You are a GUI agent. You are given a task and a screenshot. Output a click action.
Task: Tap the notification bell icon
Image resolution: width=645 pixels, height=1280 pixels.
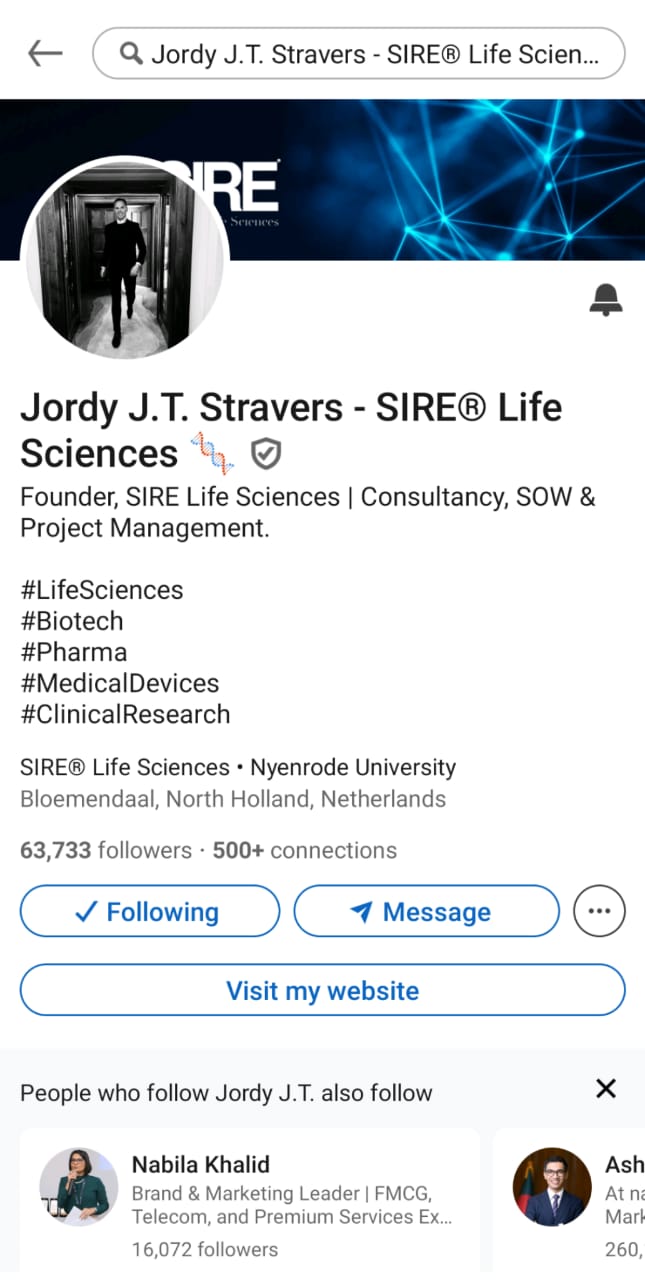tap(605, 299)
